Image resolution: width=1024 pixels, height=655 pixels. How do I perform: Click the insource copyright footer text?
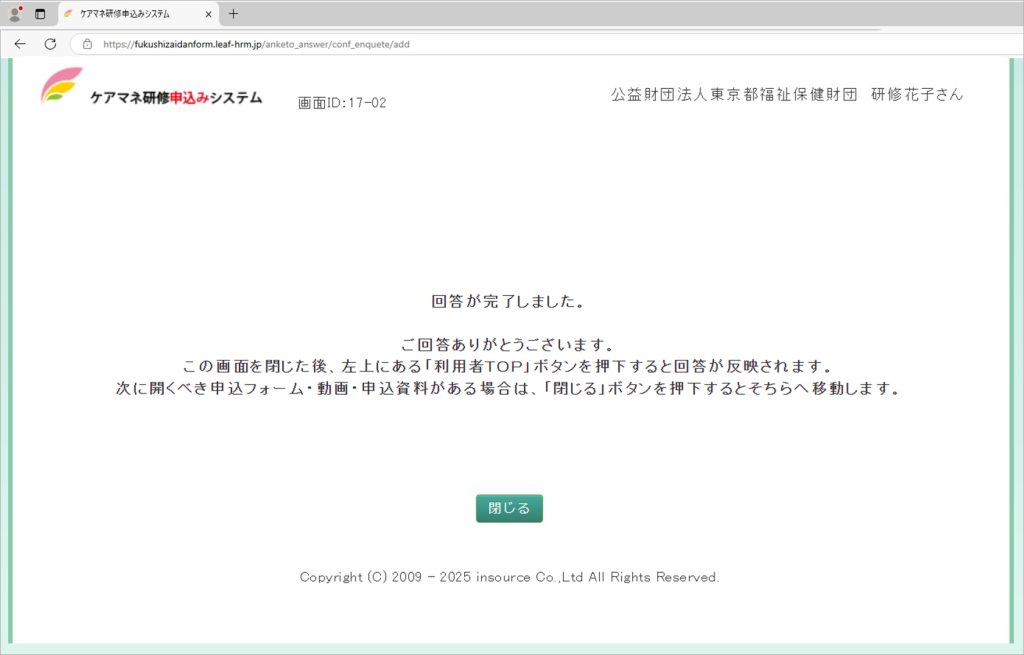[x=509, y=577]
